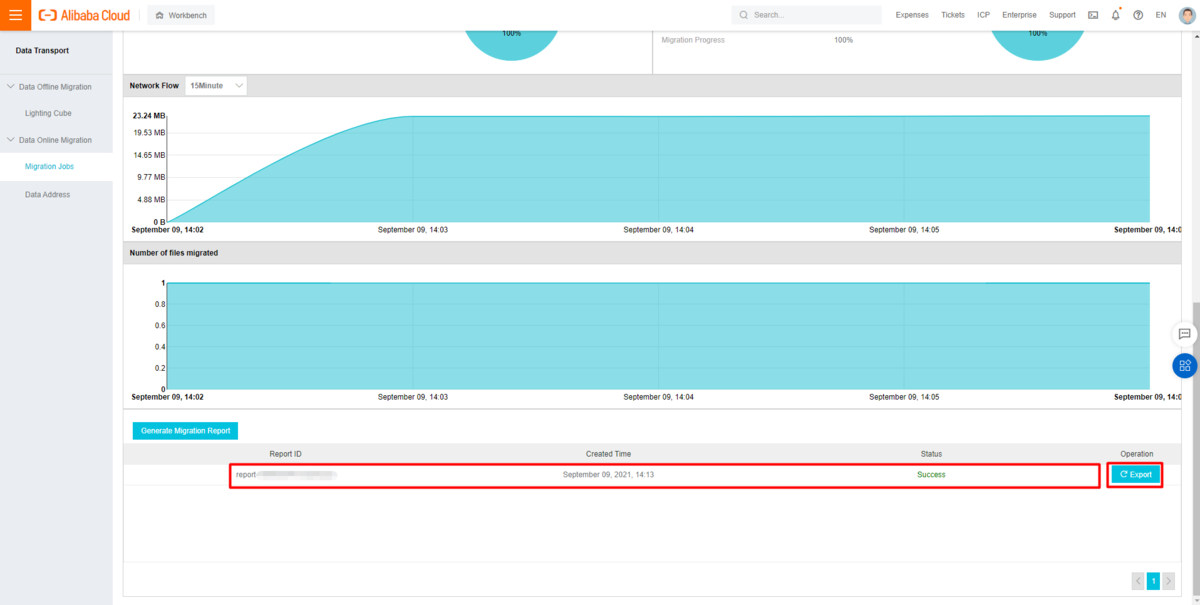Click the Report ID column header
The width and height of the screenshot is (1200, 605).
[286, 454]
